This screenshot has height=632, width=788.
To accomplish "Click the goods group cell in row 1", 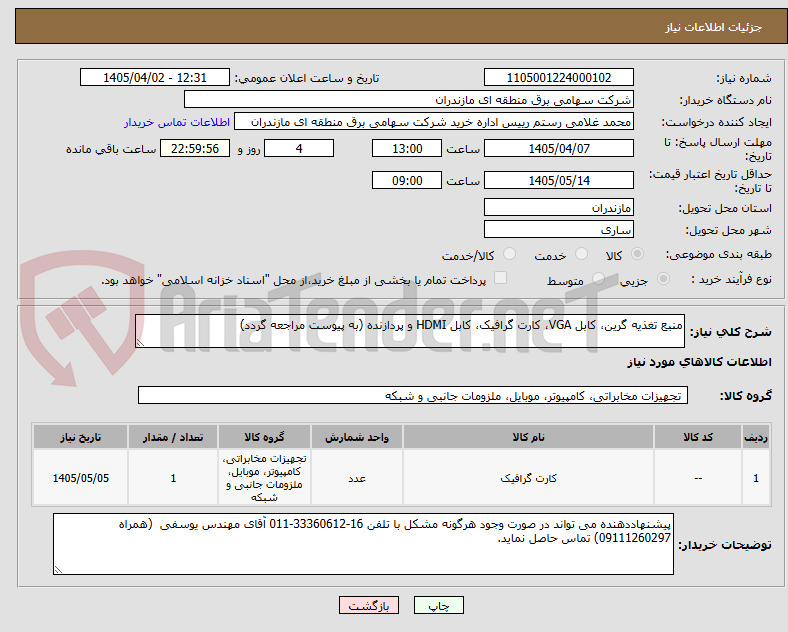I will click(x=264, y=478).
